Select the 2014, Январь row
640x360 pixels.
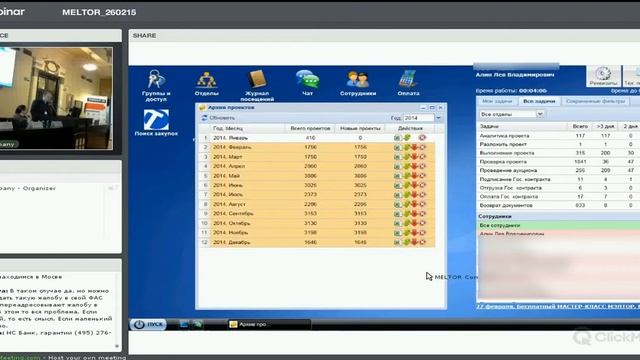tap(316, 138)
